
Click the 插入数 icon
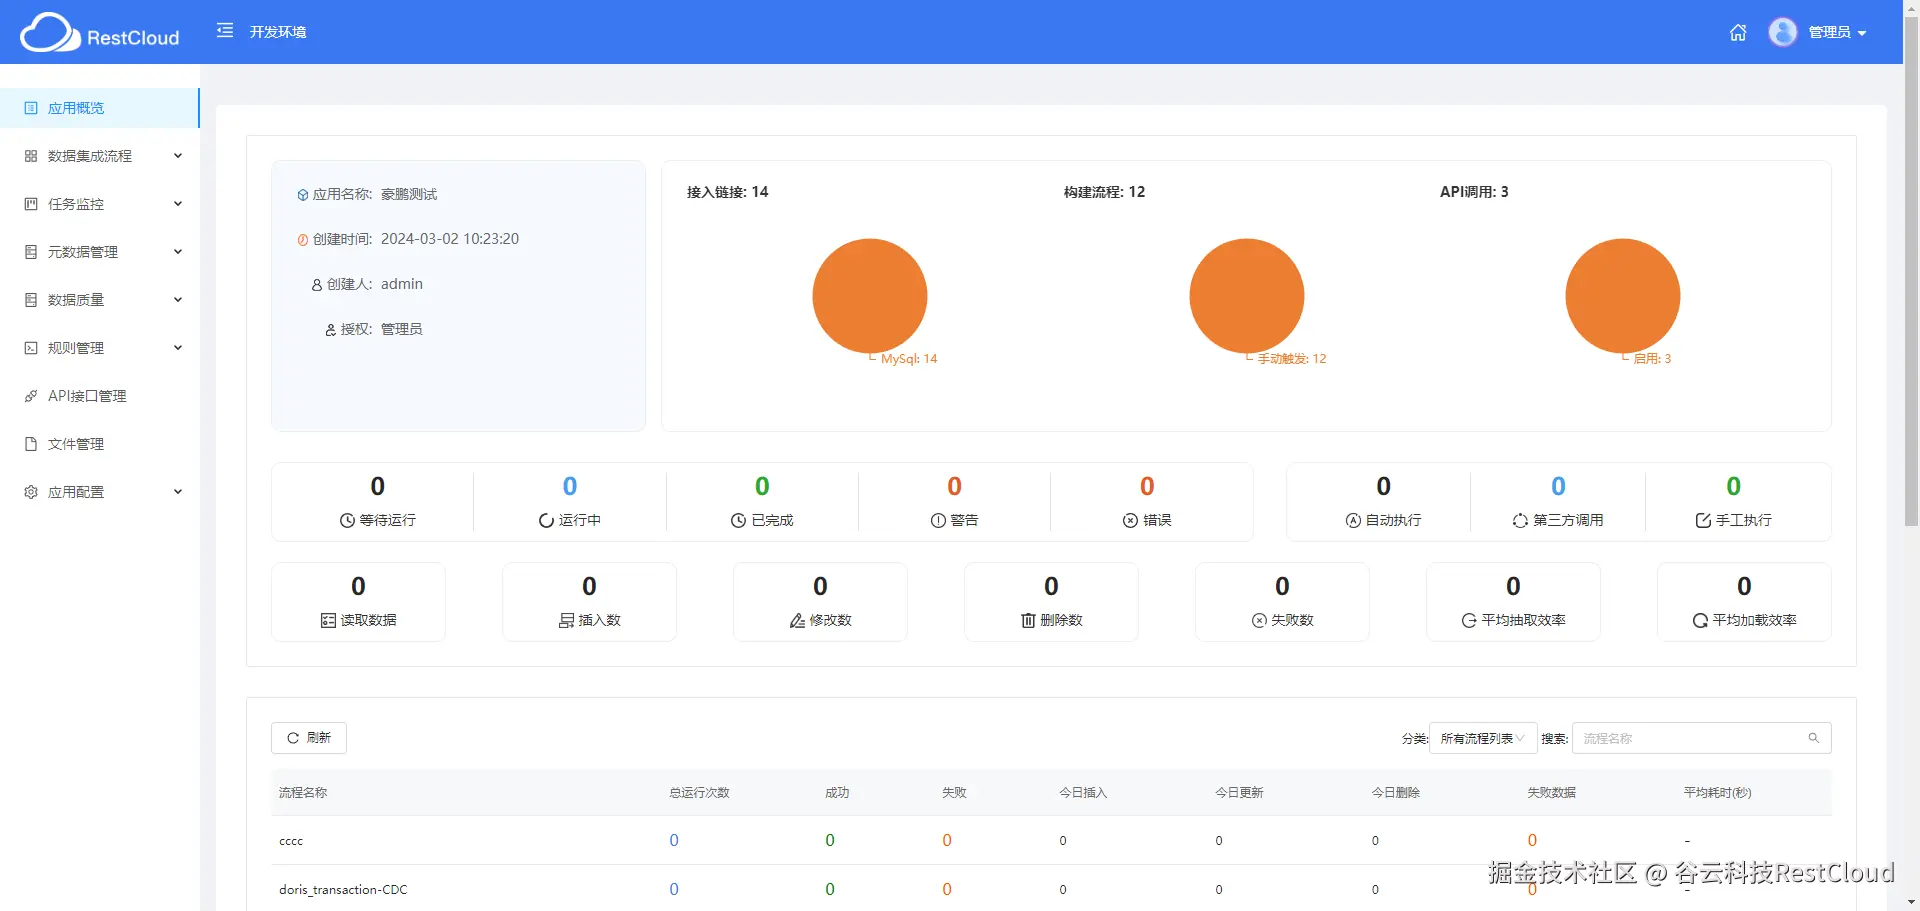tap(566, 620)
